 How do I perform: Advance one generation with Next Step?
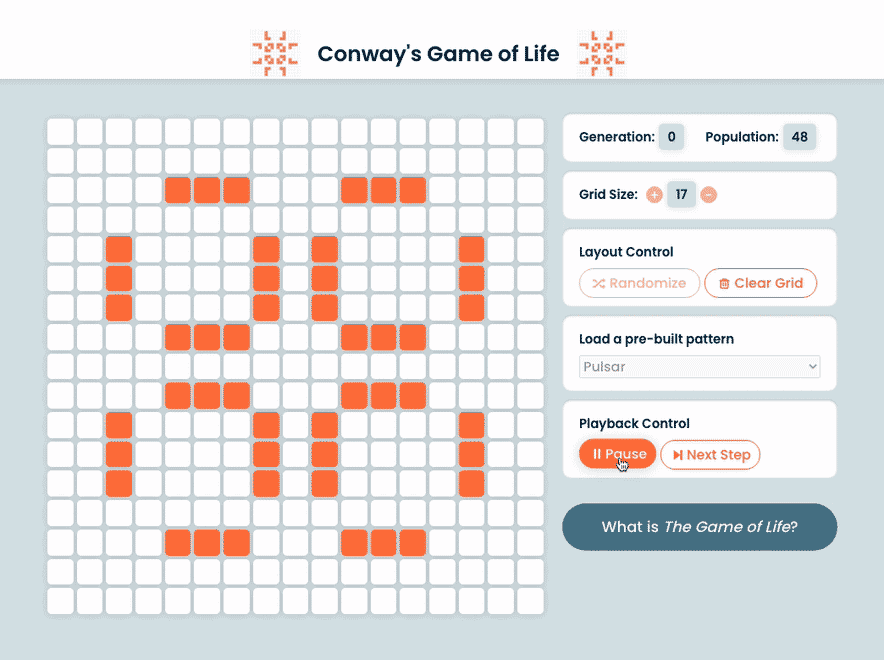[710, 455]
